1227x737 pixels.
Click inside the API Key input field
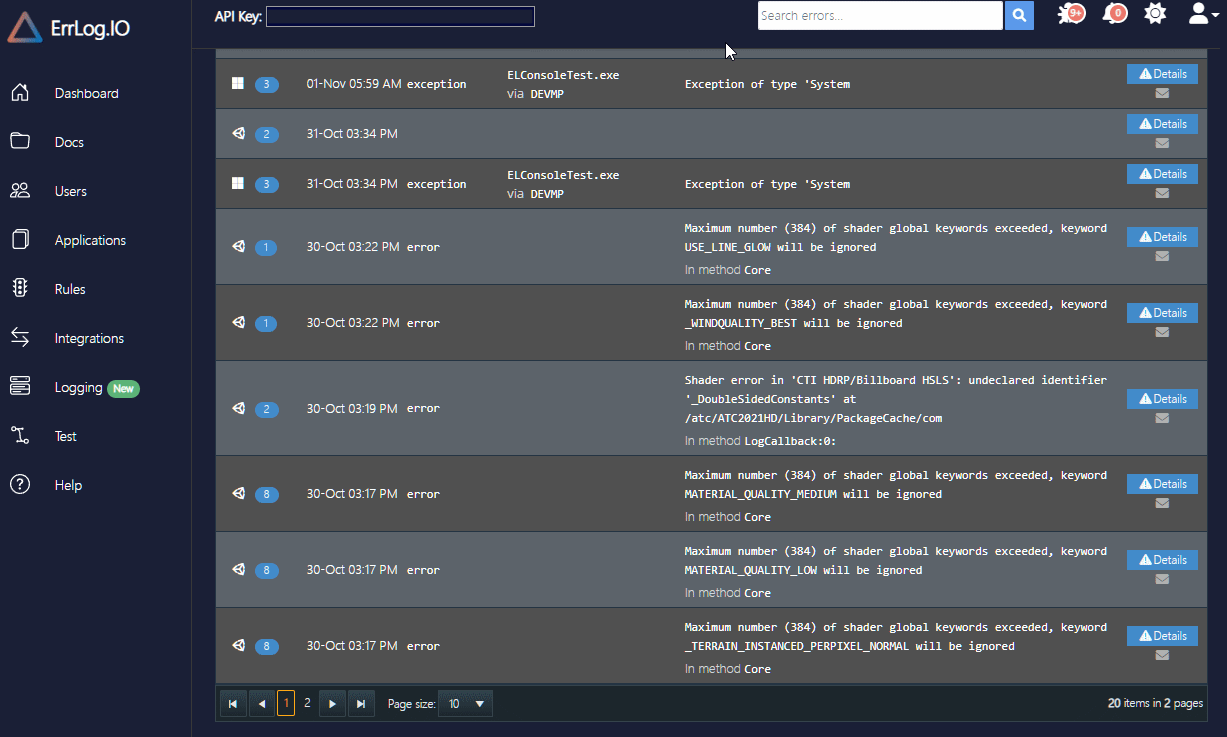point(399,16)
